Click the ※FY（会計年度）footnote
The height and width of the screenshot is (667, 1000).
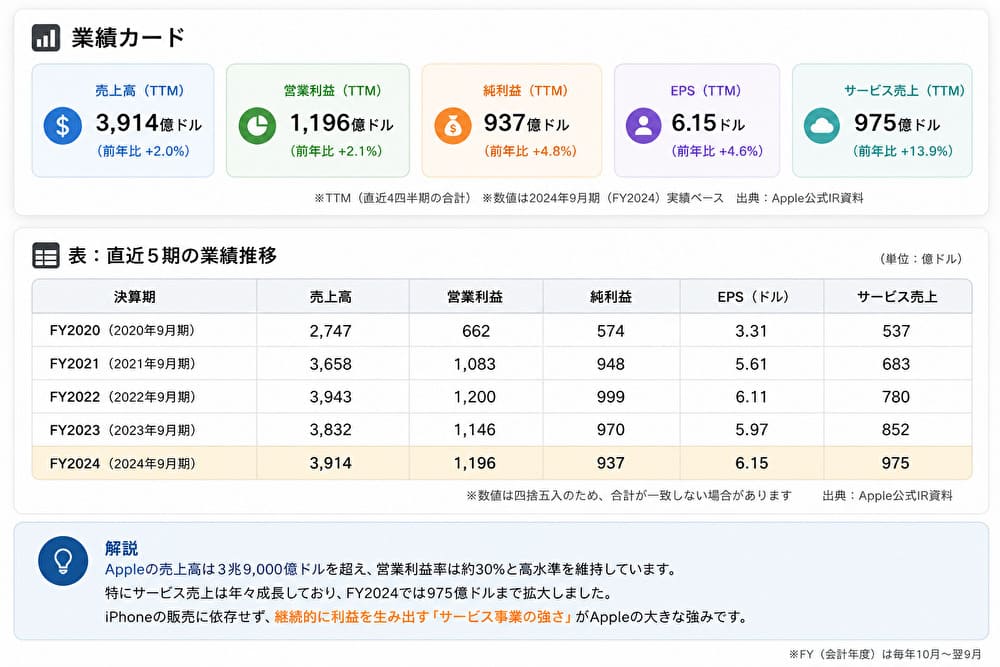(885, 654)
